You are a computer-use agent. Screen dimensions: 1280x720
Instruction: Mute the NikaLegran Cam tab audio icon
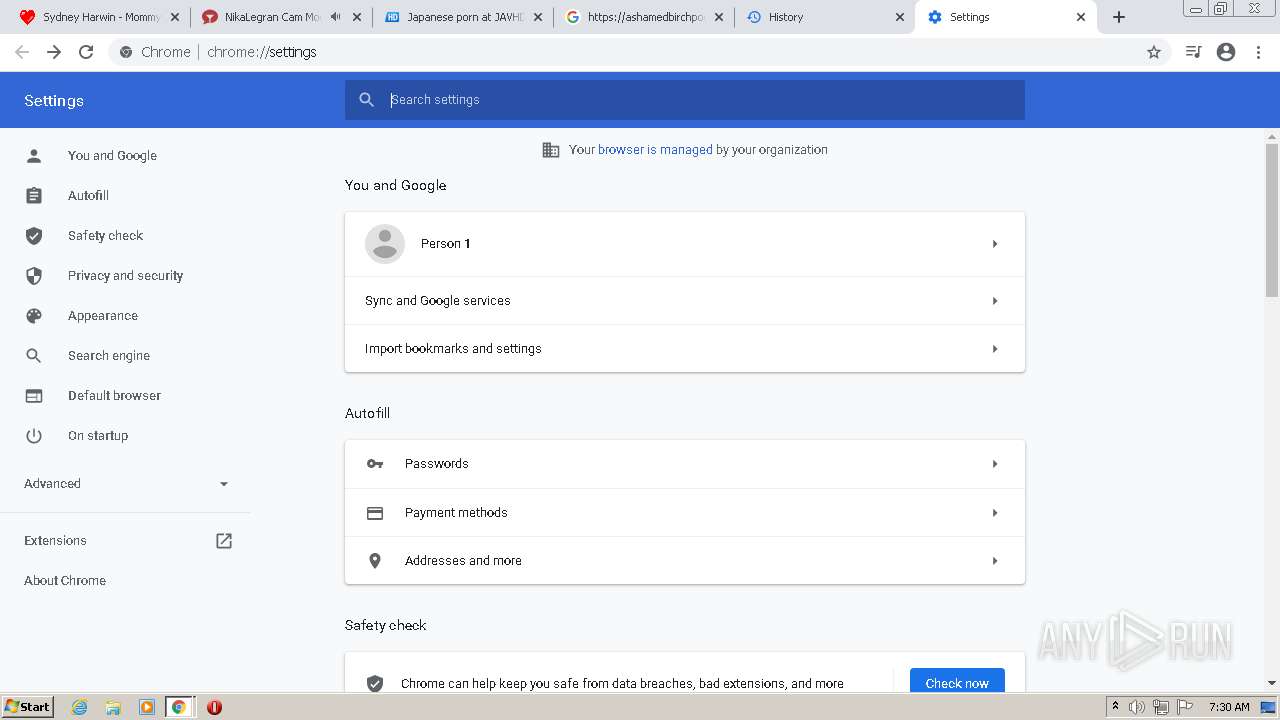pyautogui.click(x=335, y=17)
